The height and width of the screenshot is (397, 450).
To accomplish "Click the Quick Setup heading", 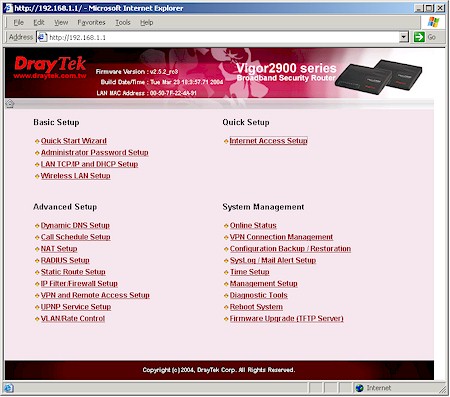I will pyautogui.click(x=246, y=122).
